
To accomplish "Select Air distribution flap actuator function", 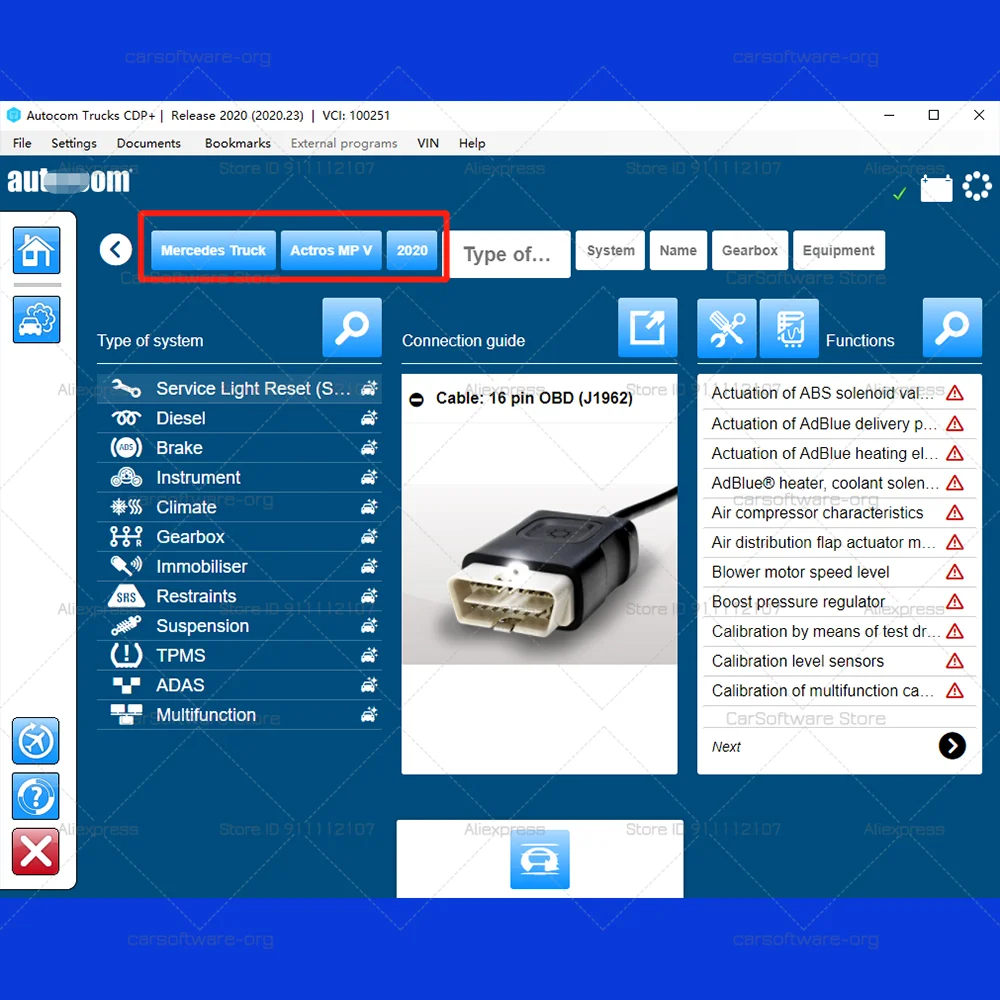I will click(838, 542).
